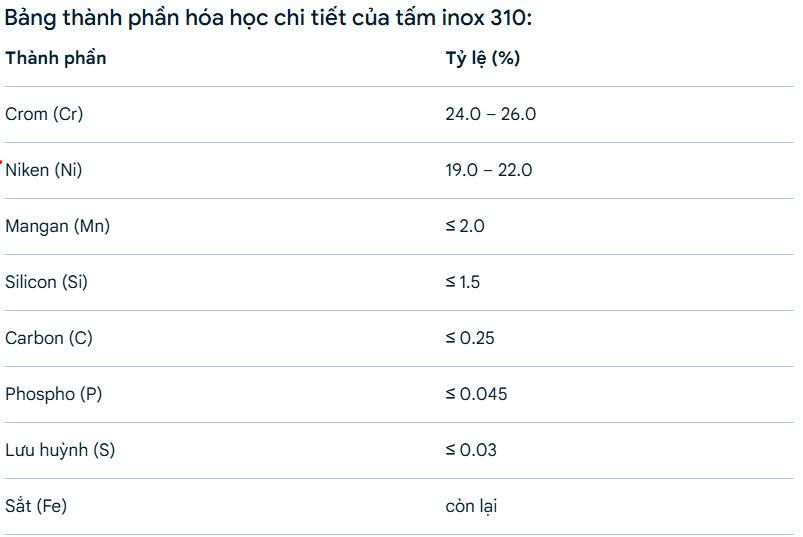This screenshot has height=537, width=803.
Task: Click the '≤ 0.045' phosphorus value
Action: 476,394
